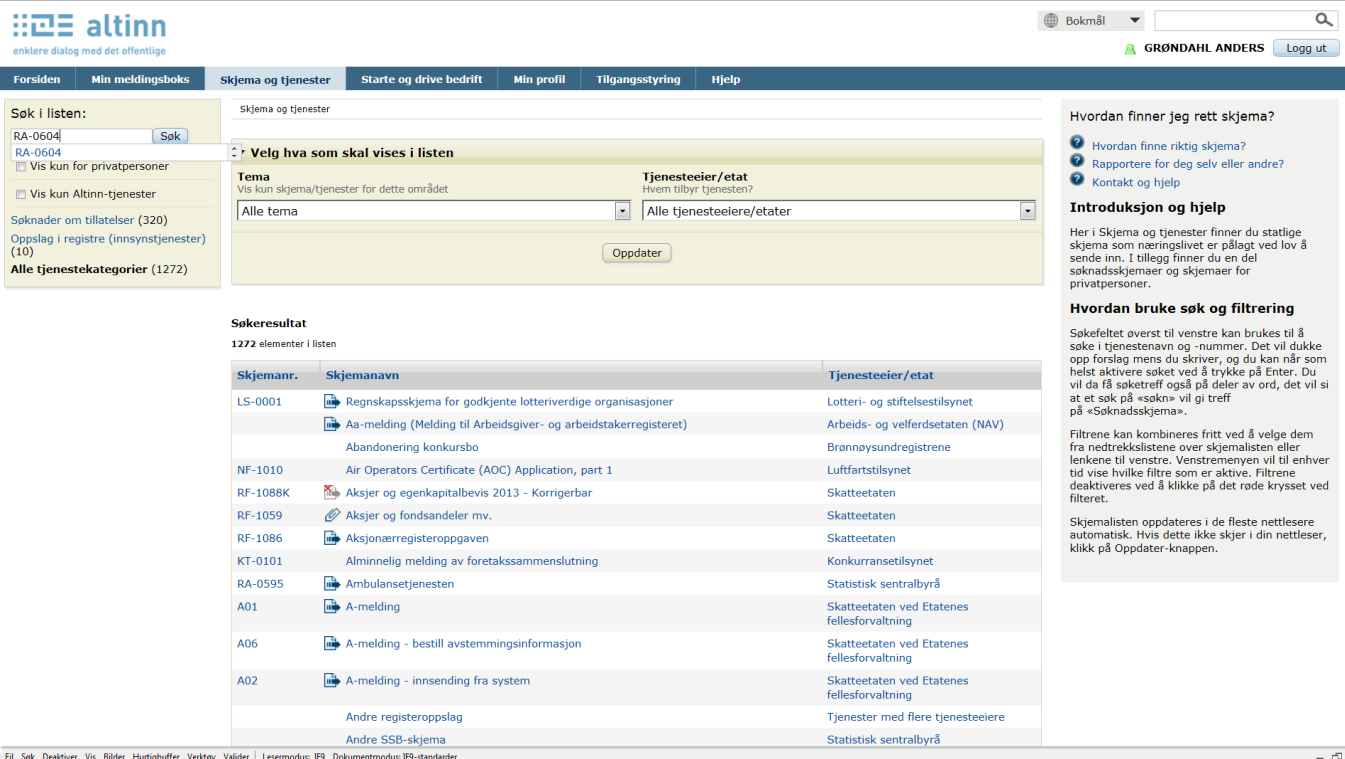Open the 'Abandonering konkursbo' form

pyautogui.click(x=412, y=447)
